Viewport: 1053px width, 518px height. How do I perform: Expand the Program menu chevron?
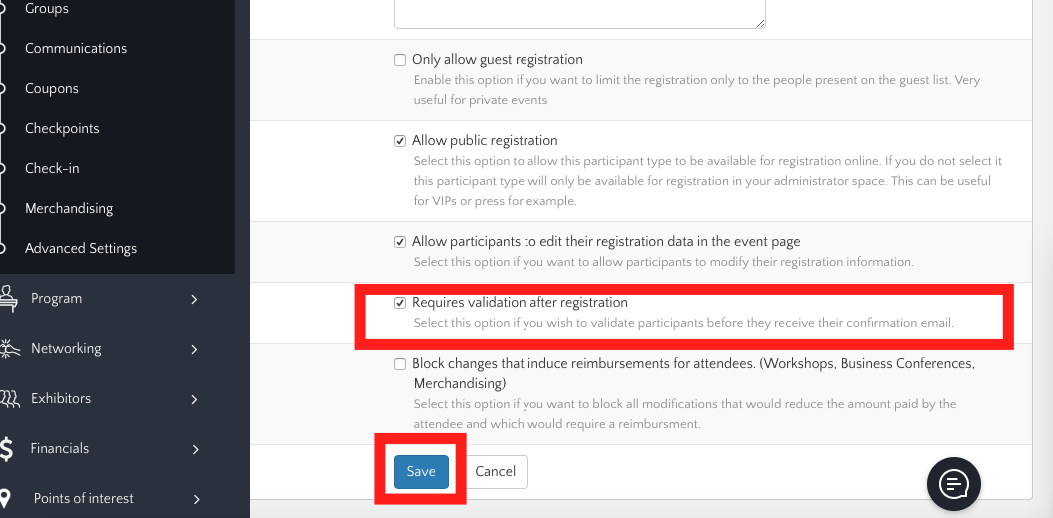pyautogui.click(x=195, y=299)
